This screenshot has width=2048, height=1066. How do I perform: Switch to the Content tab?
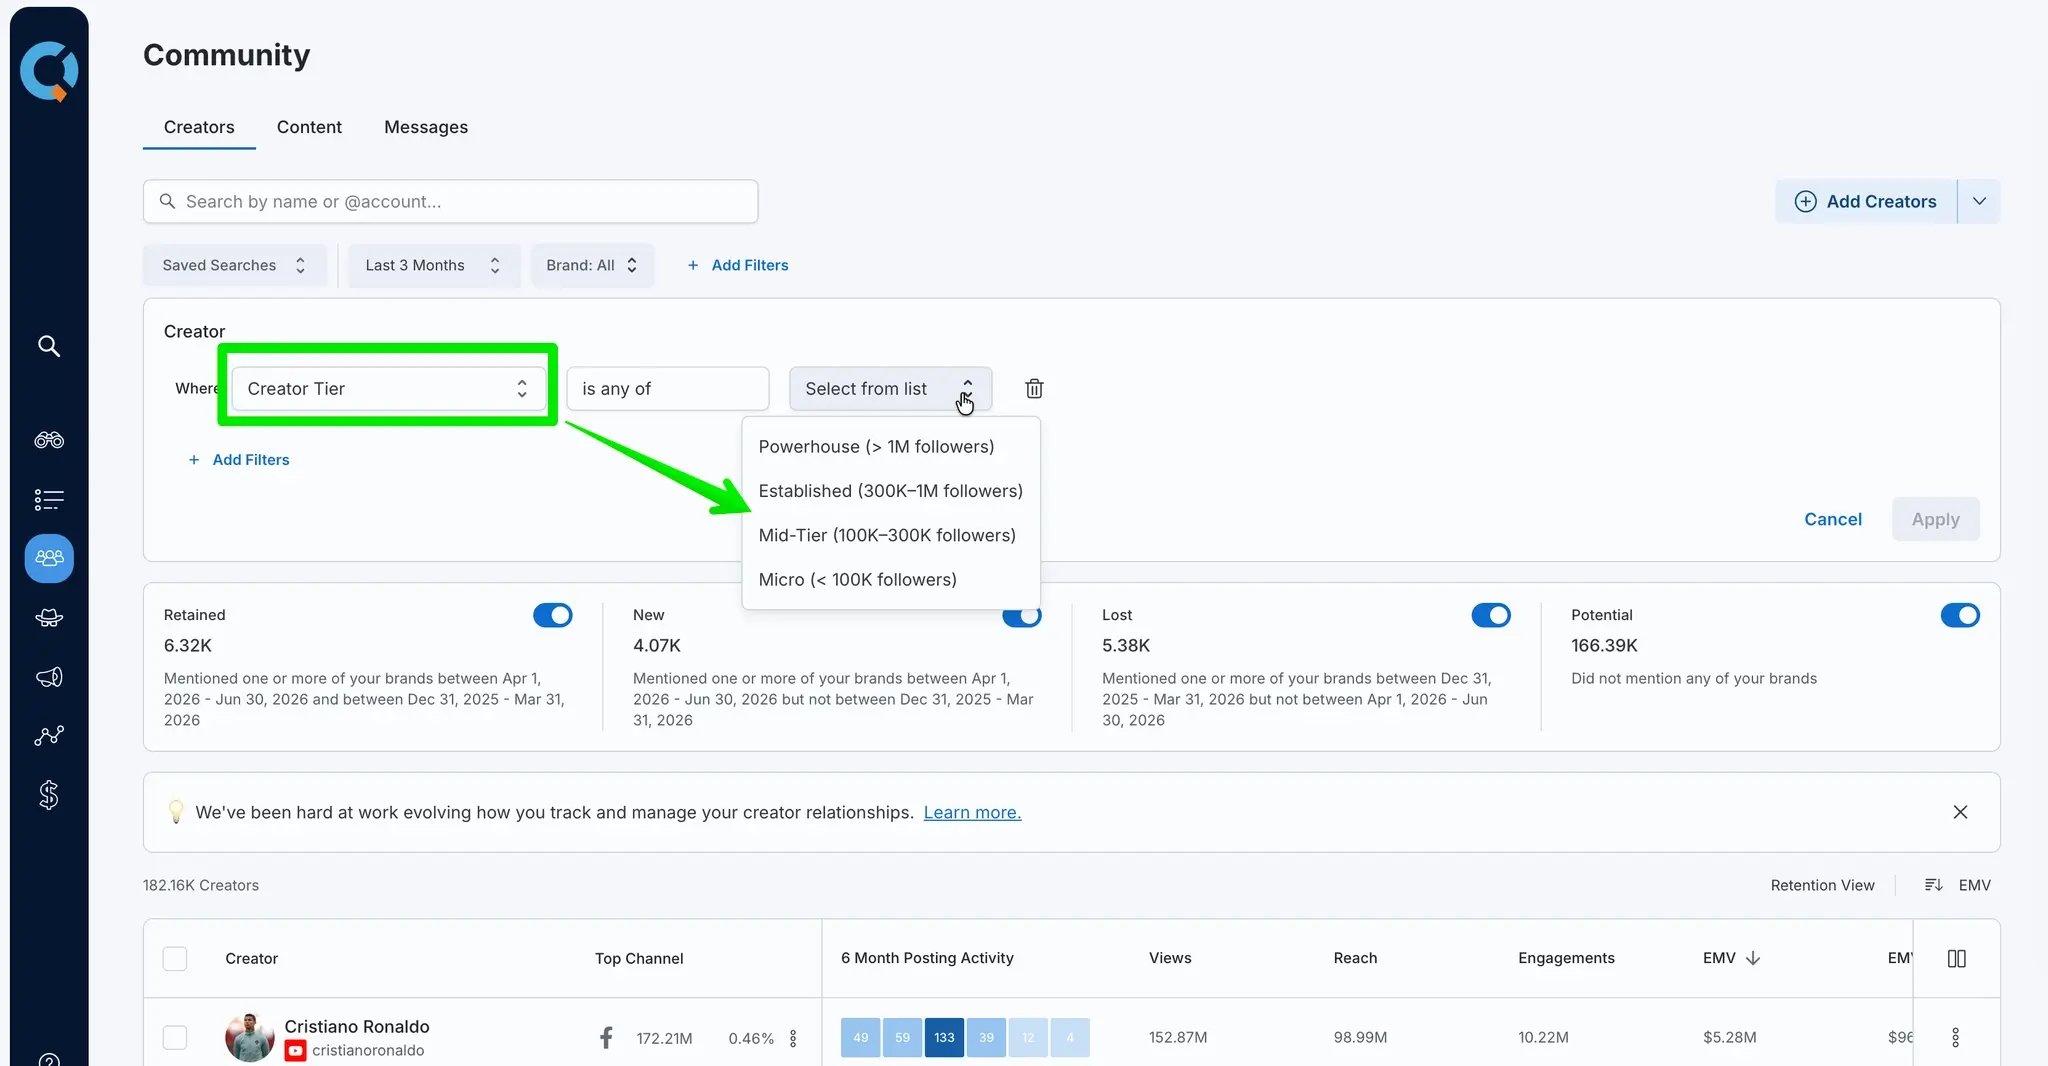[x=309, y=127]
